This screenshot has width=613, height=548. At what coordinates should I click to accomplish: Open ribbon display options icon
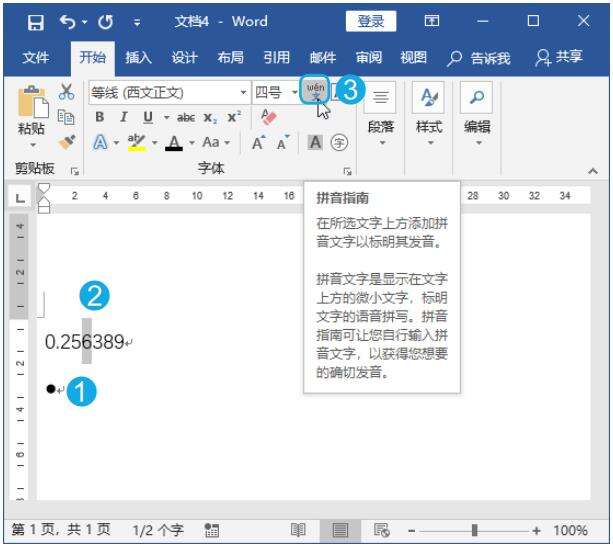tap(432, 21)
